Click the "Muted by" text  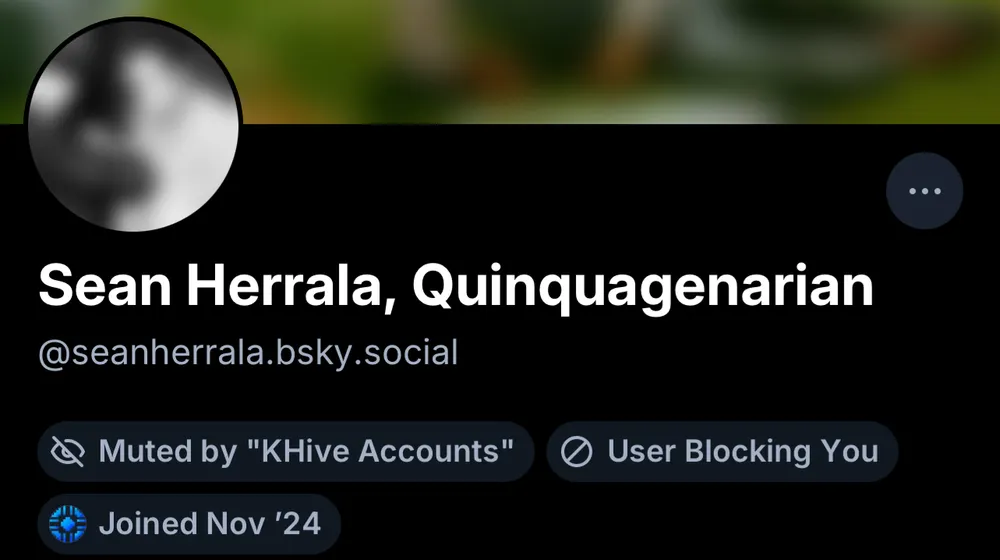[168, 452]
